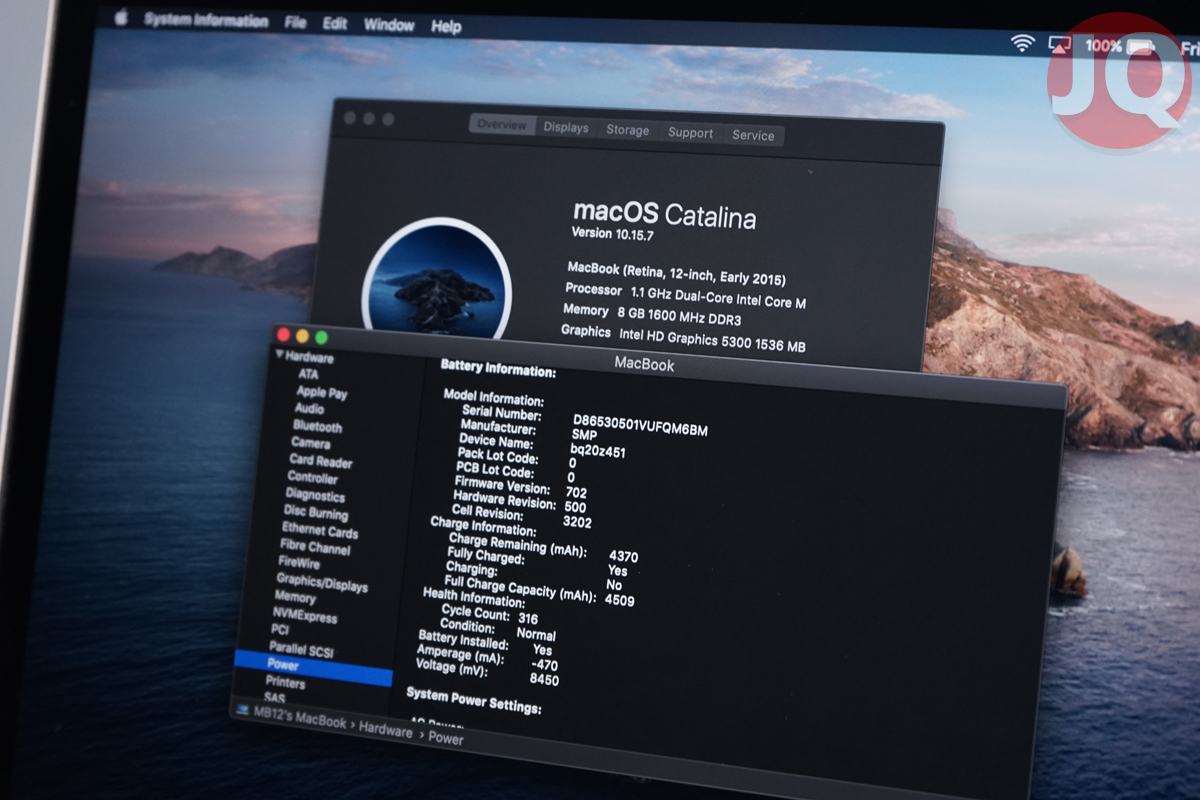
Task: Select FireWire in the sidebar
Action: pyautogui.click(x=299, y=563)
